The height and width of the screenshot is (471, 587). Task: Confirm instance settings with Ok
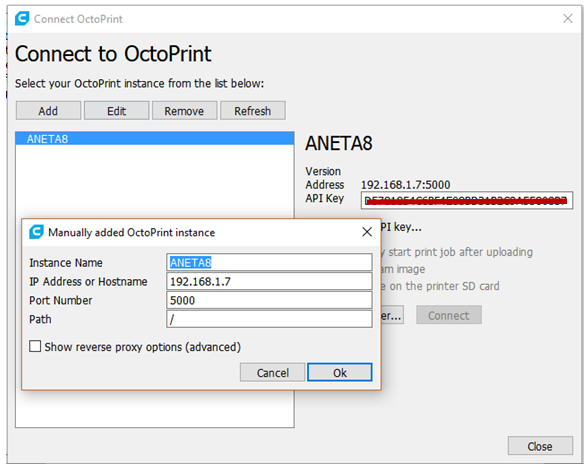pos(340,373)
